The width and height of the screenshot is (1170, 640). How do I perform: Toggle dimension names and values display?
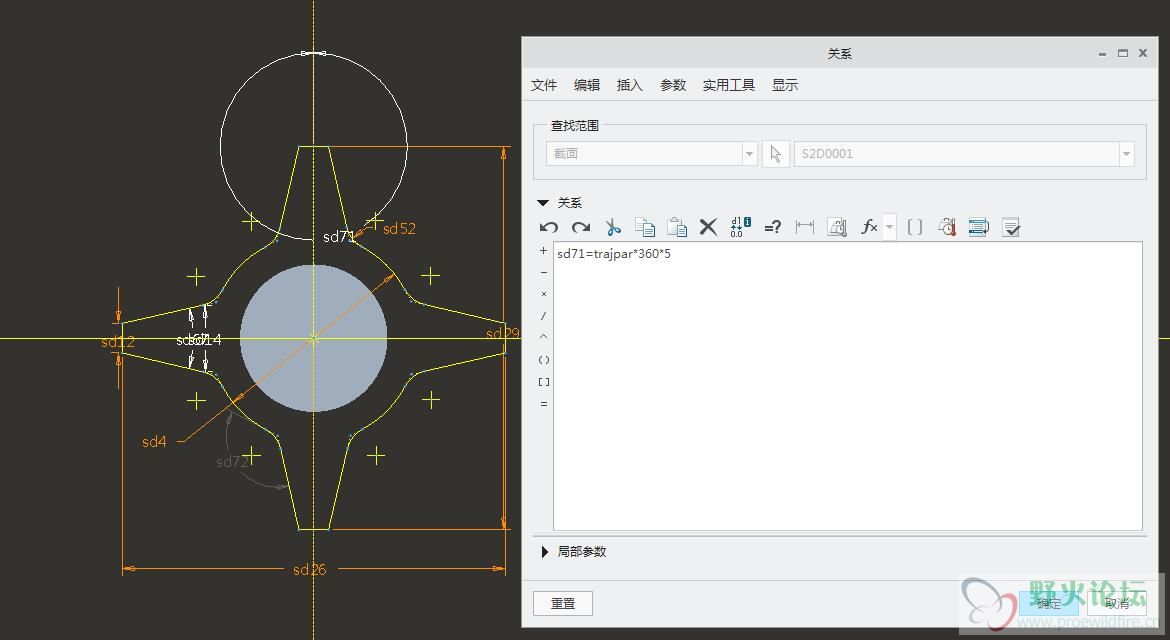[x=740, y=227]
